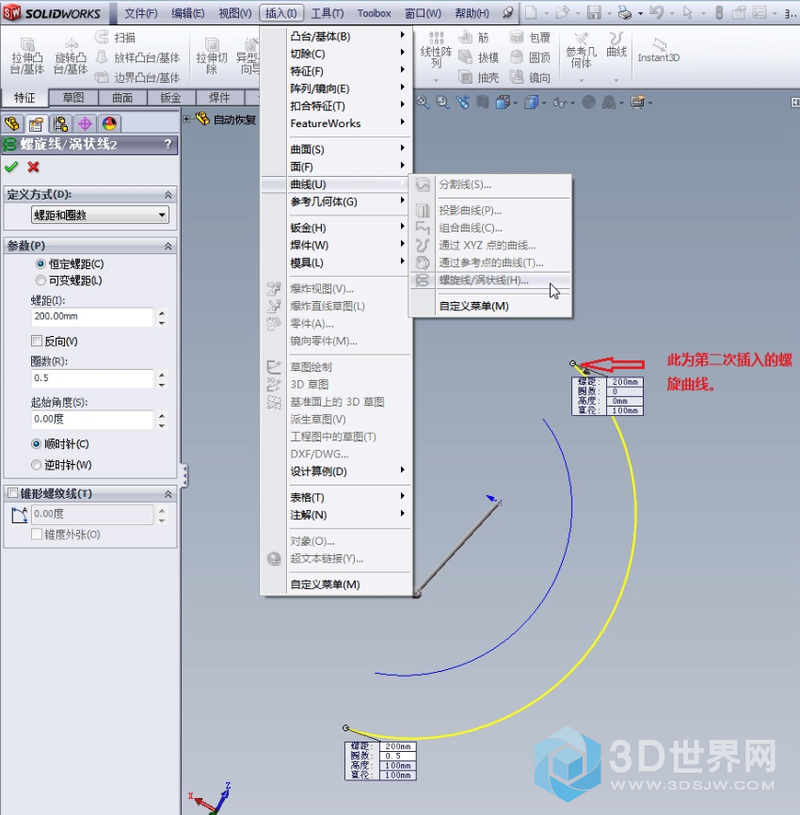Select the 逆时针 counterclockwise radio button
This screenshot has height=815, width=800.
tap(38, 465)
